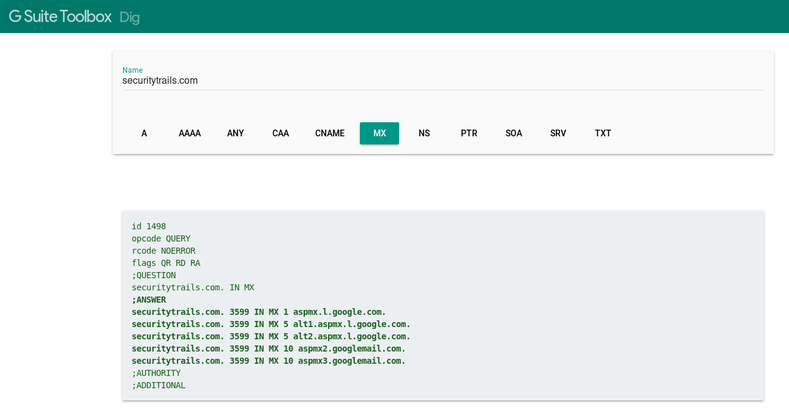Image resolution: width=789 pixels, height=420 pixels.
Task: Select the TXT record type button
Action: point(603,133)
